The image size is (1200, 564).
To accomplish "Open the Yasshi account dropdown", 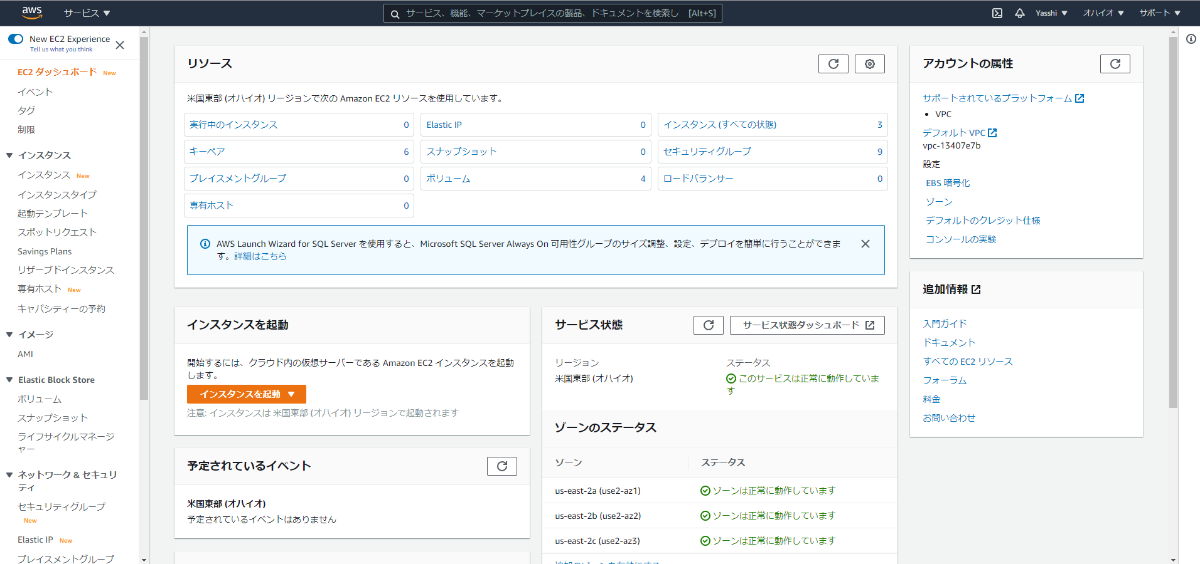I will click(x=1051, y=13).
